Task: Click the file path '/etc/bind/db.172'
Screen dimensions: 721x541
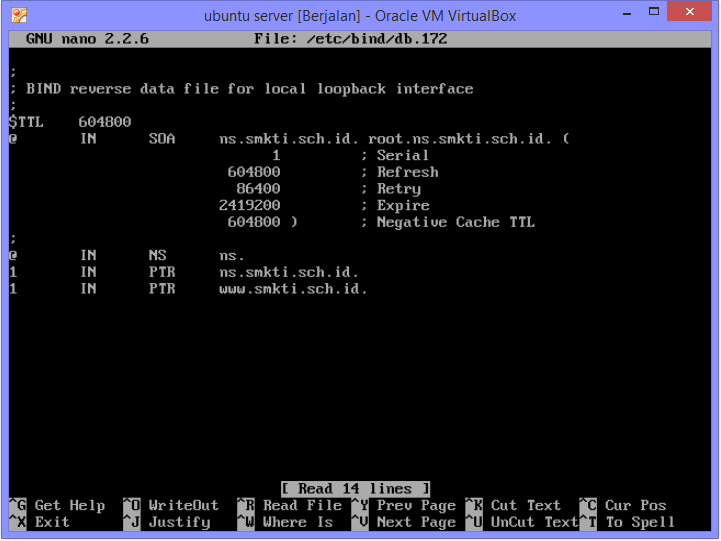Action: (x=377, y=39)
